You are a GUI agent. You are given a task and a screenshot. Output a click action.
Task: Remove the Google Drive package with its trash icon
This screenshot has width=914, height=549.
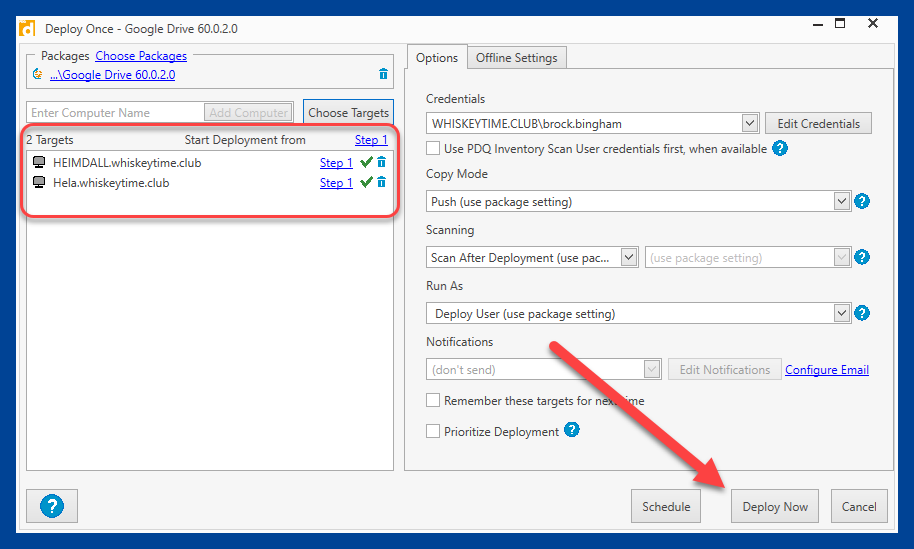[383, 74]
